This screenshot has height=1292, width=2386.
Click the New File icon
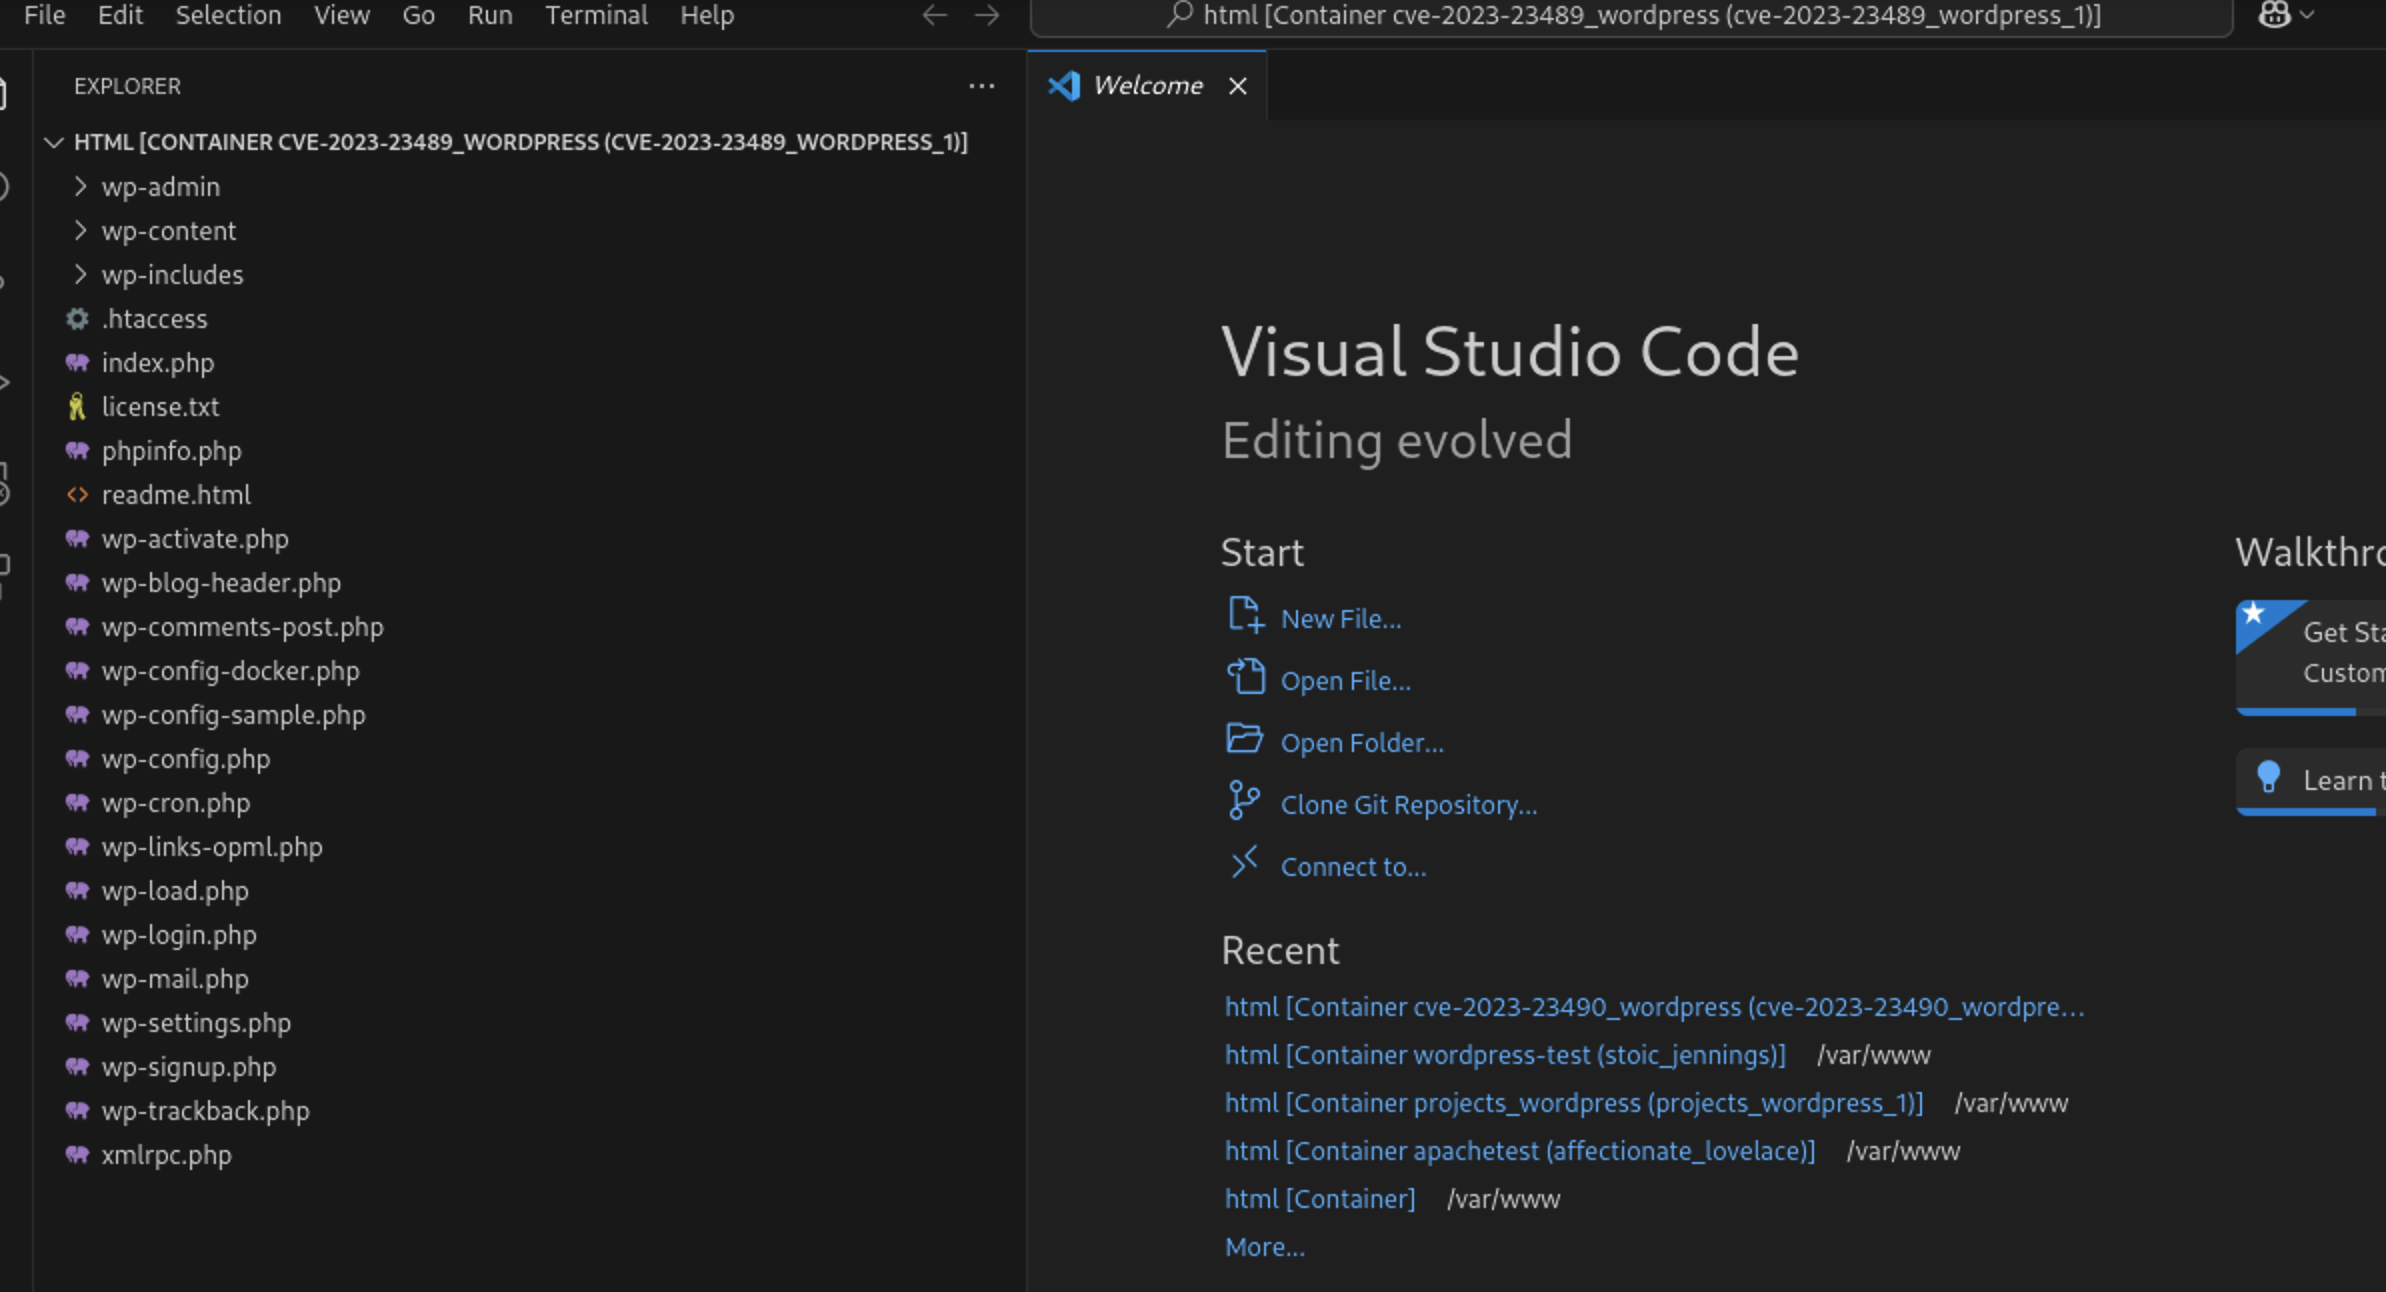point(1245,615)
